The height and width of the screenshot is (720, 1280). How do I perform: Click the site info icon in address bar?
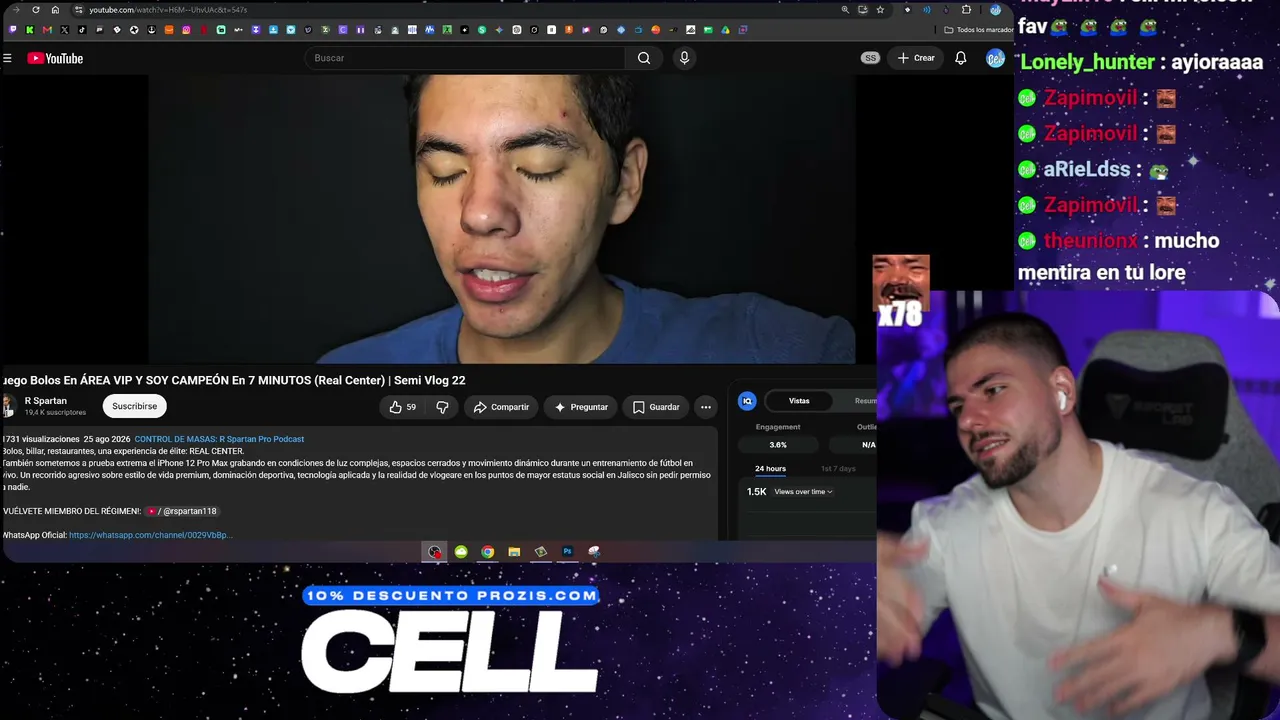point(79,10)
